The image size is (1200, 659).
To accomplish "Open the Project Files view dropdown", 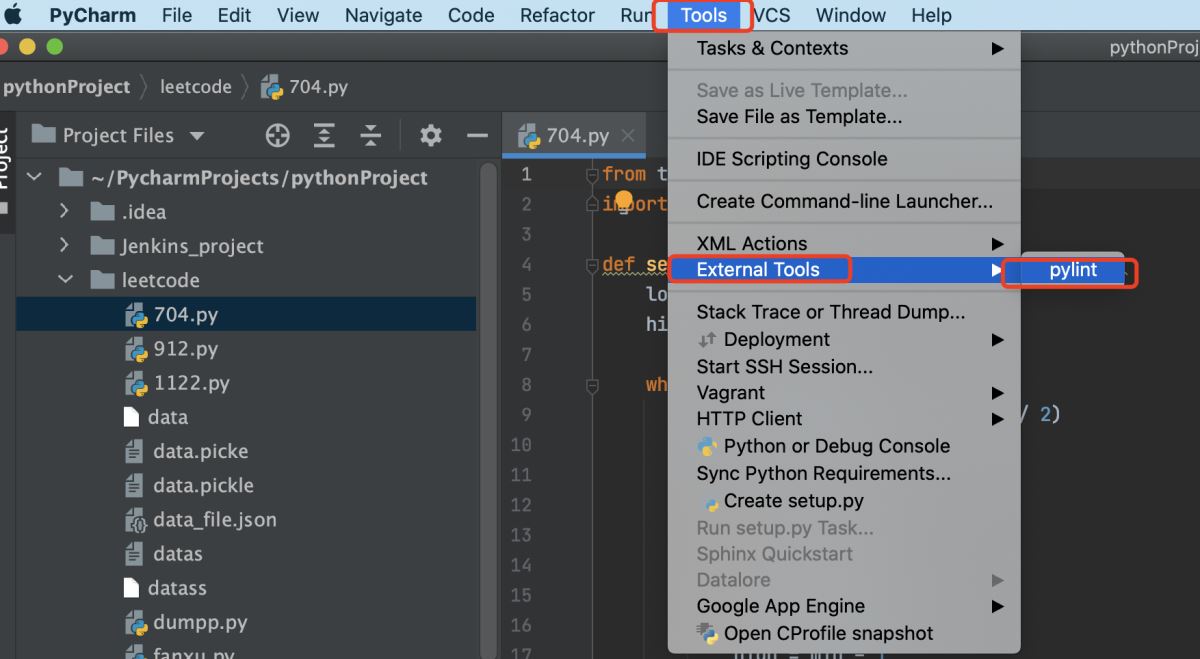I will 198,134.
